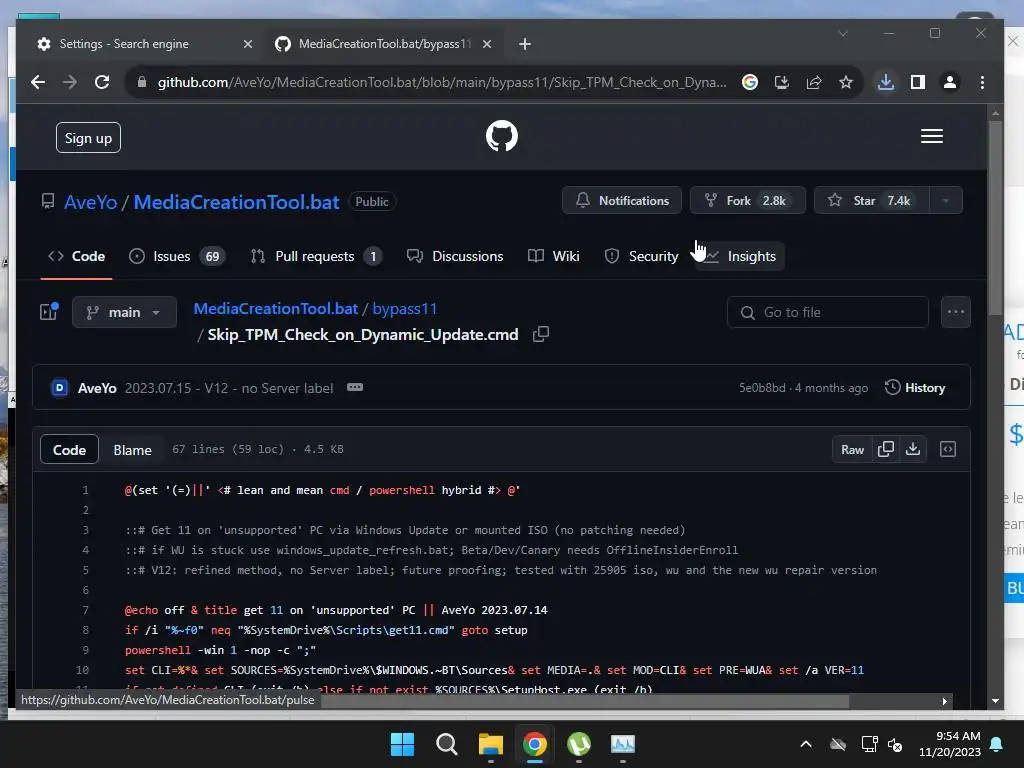Open the Issues tab
This screenshot has width=1024, height=768.
click(177, 256)
